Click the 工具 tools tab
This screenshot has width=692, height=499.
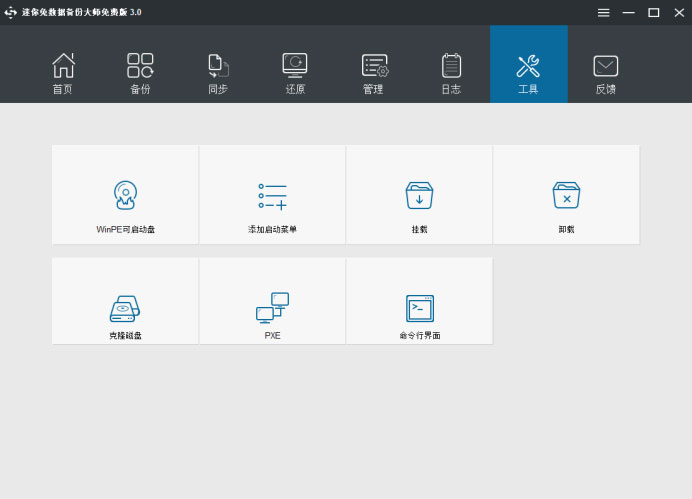point(528,73)
